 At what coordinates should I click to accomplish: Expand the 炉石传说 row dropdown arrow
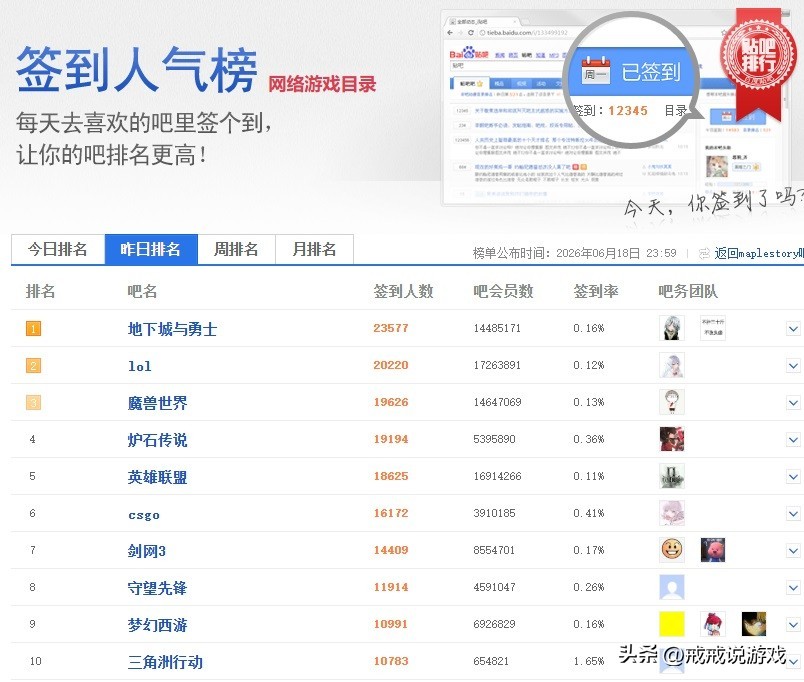coord(793,439)
